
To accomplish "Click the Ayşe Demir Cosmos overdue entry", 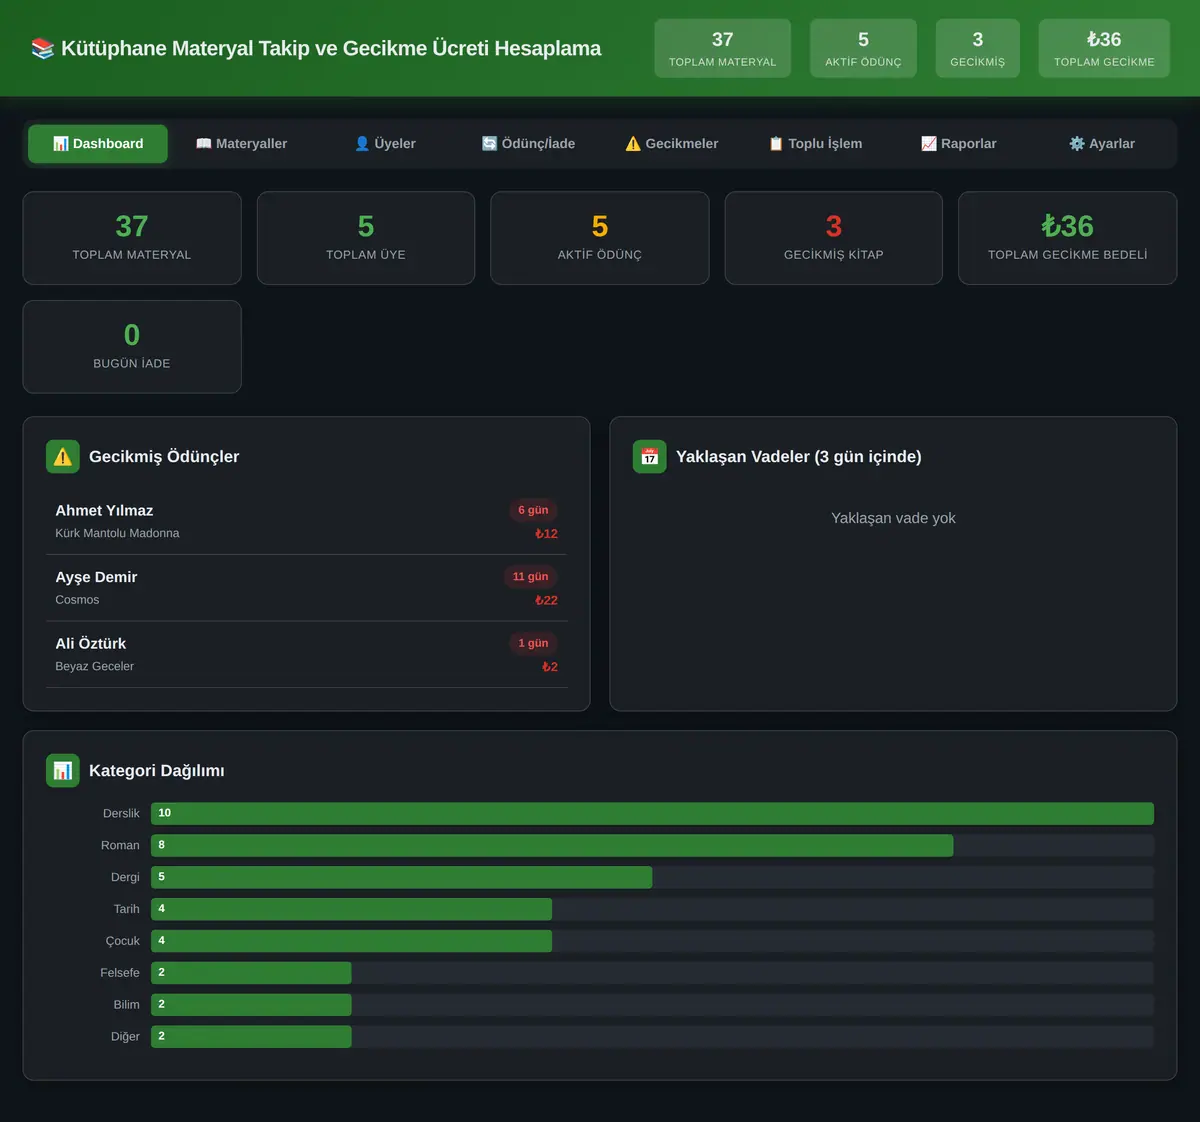I will pyautogui.click(x=307, y=588).
